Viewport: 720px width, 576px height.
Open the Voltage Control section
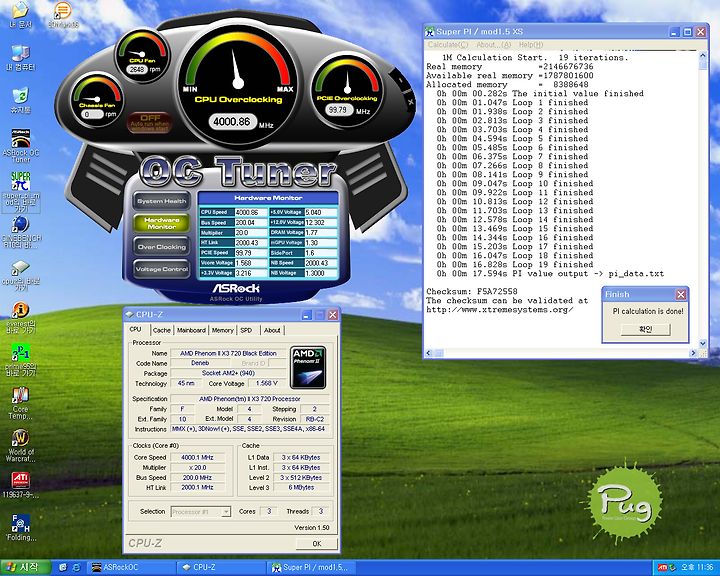pos(162,269)
